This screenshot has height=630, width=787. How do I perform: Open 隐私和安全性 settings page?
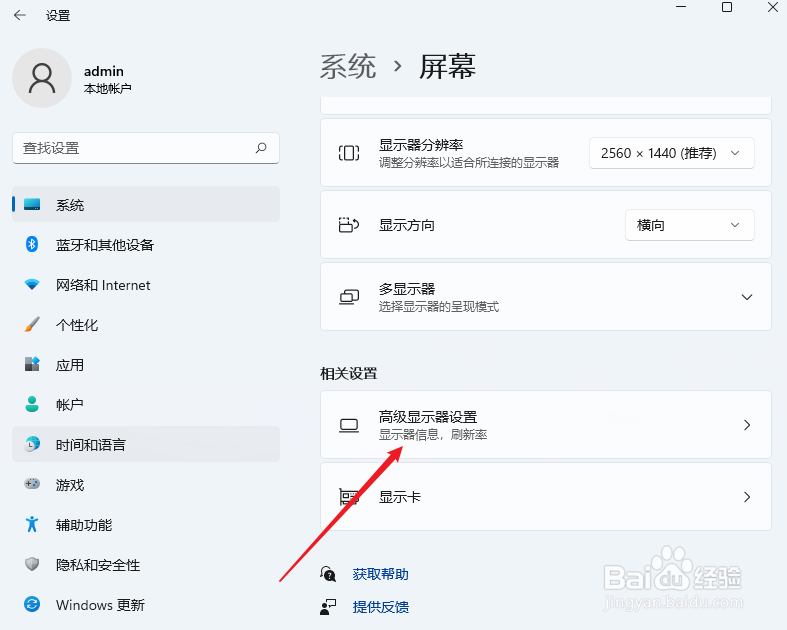coord(146,565)
